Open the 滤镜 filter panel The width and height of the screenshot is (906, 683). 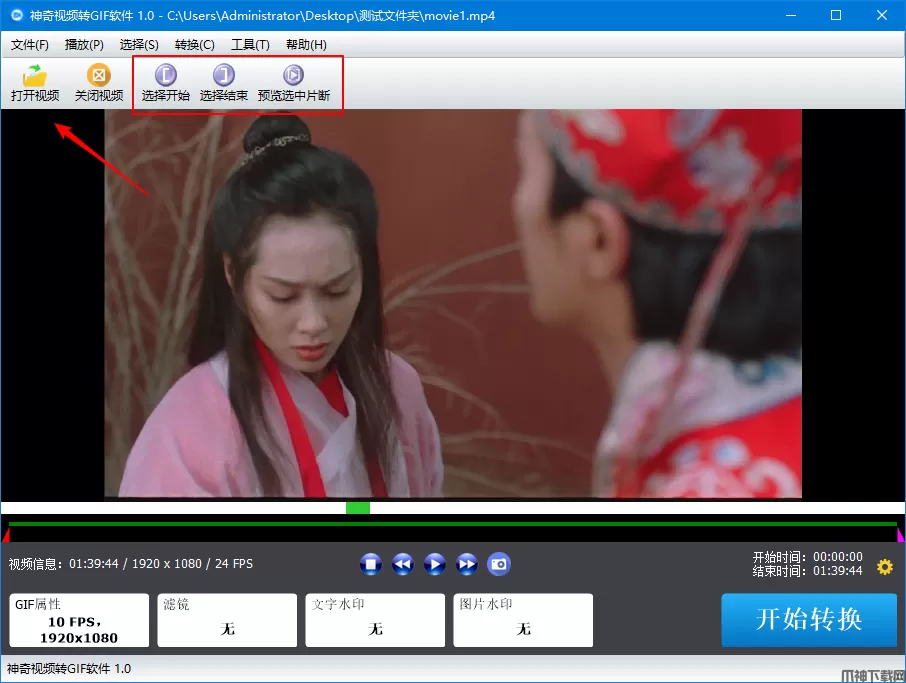(227, 620)
